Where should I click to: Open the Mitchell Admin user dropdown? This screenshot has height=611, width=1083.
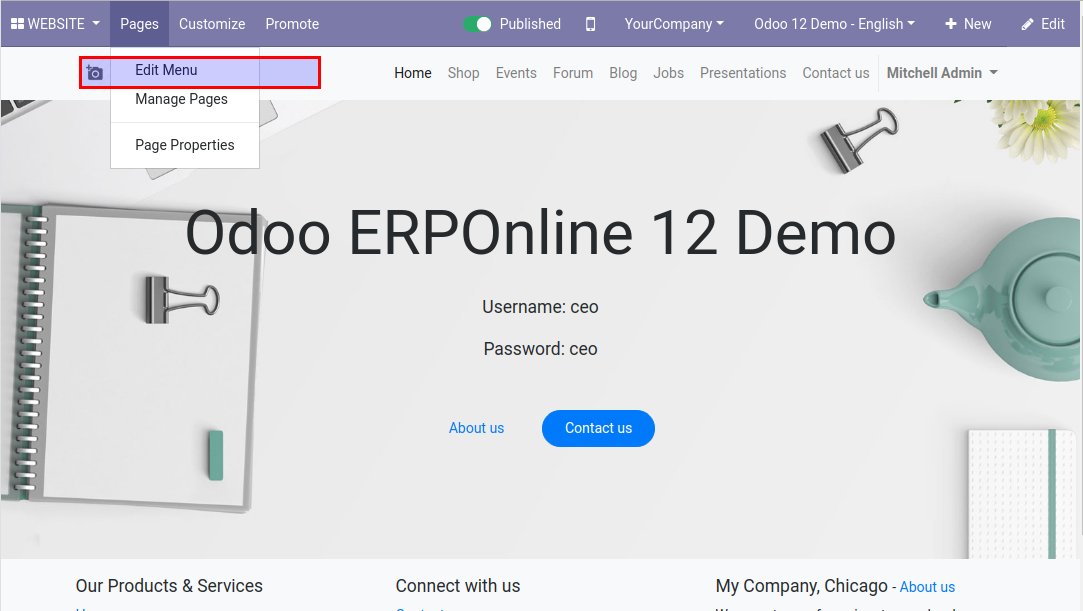tap(942, 72)
